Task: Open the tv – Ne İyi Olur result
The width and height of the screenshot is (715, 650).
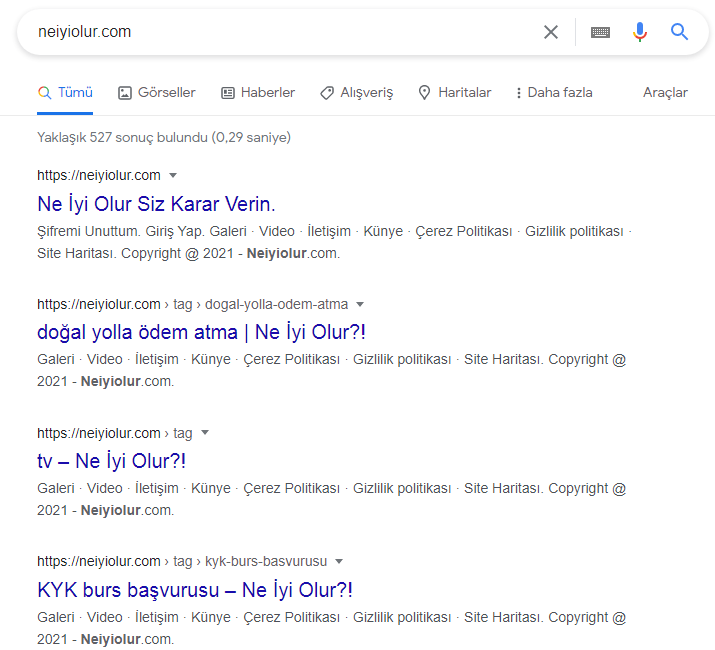Action: [x=112, y=461]
